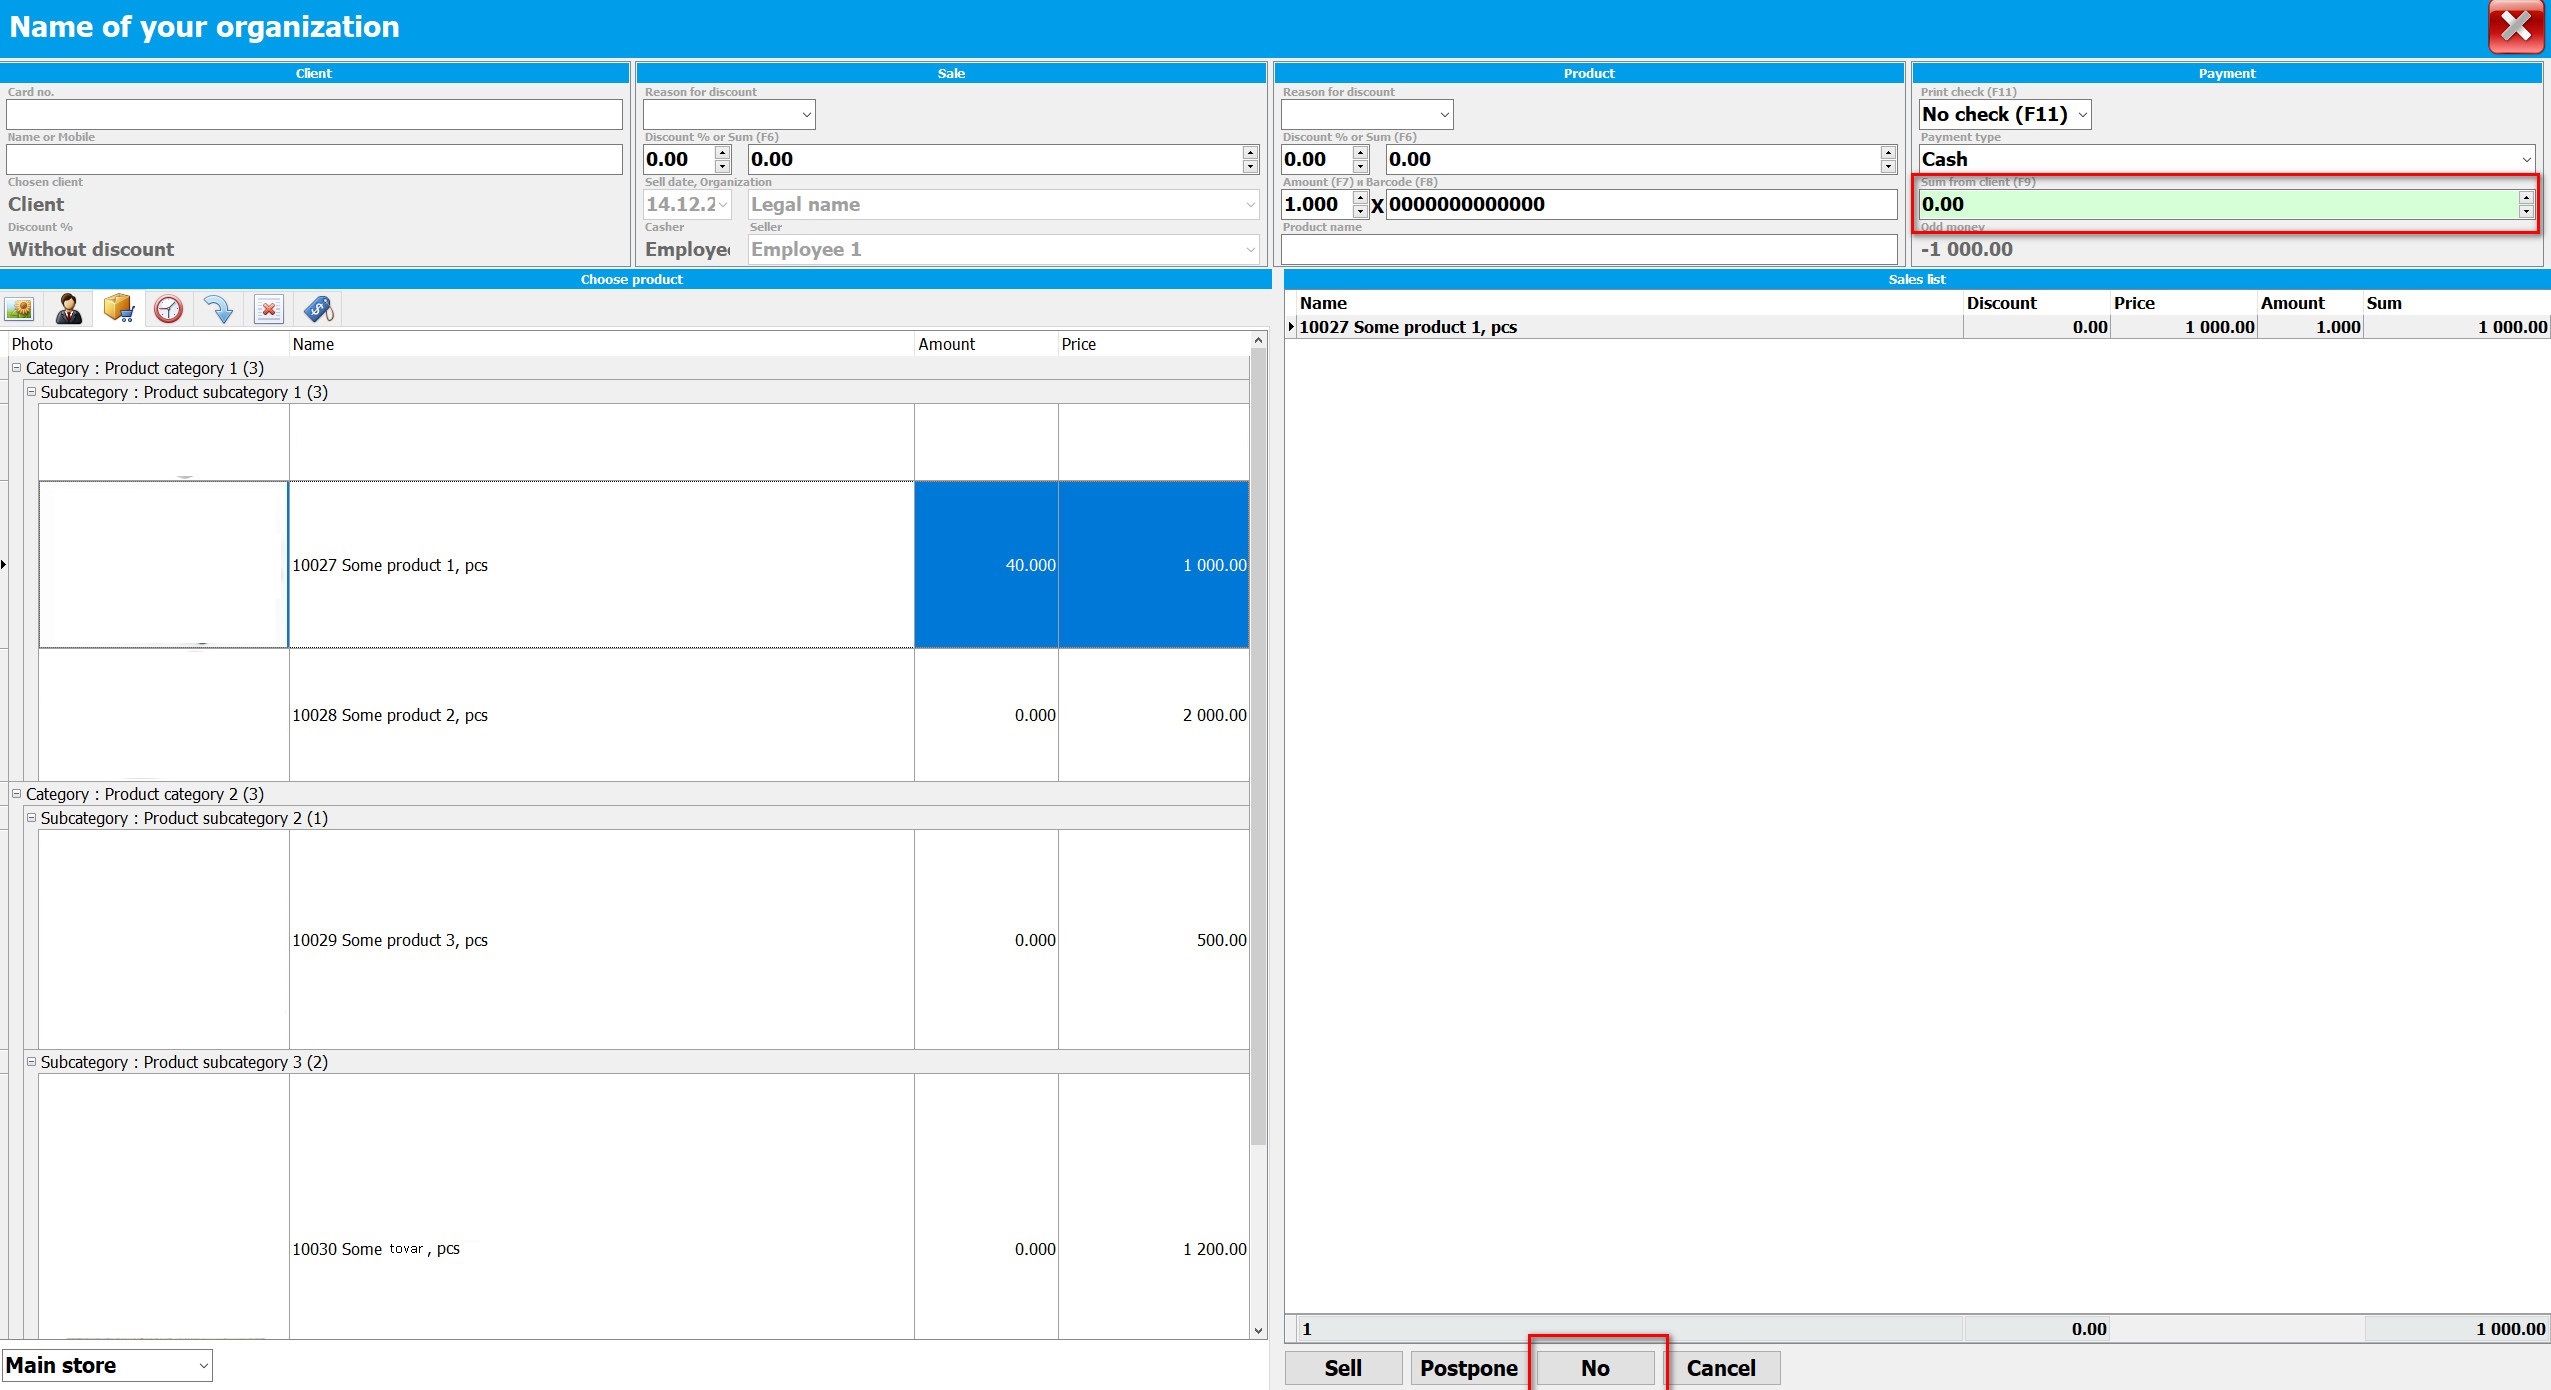Collapse Category Product category 2 tree node
Image resolution: width=2551 pixels, height=1390 pixels.
click(x=14, y=793)
